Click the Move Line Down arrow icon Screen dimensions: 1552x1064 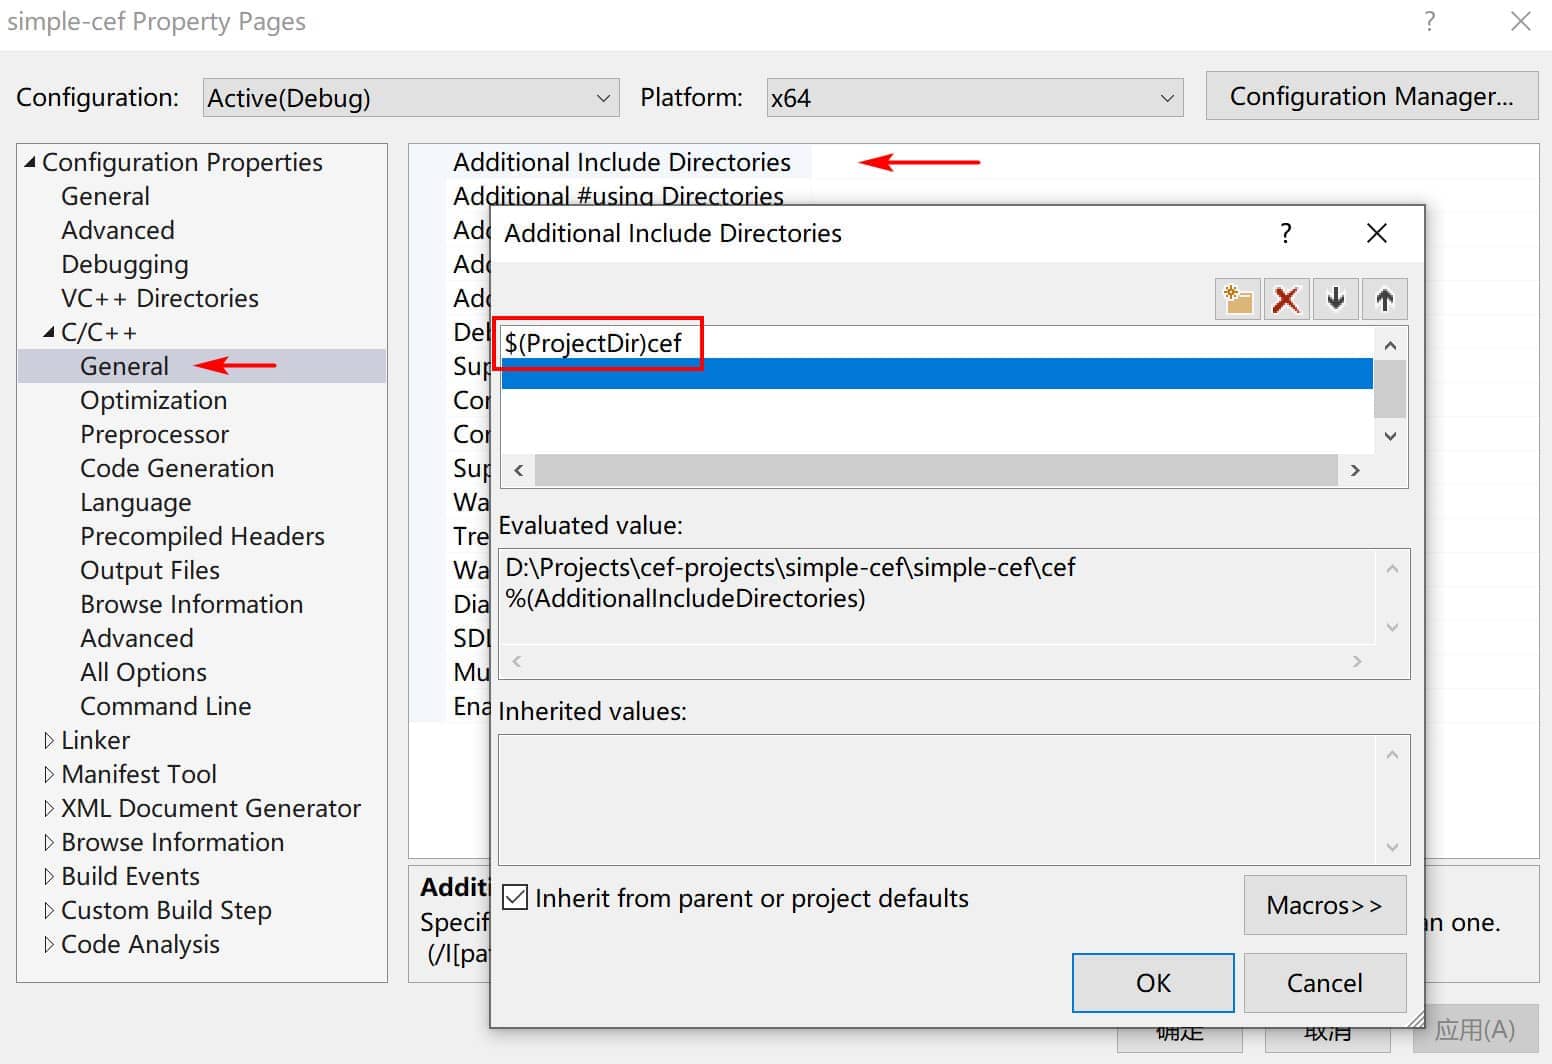click(x=1335, y=299)
